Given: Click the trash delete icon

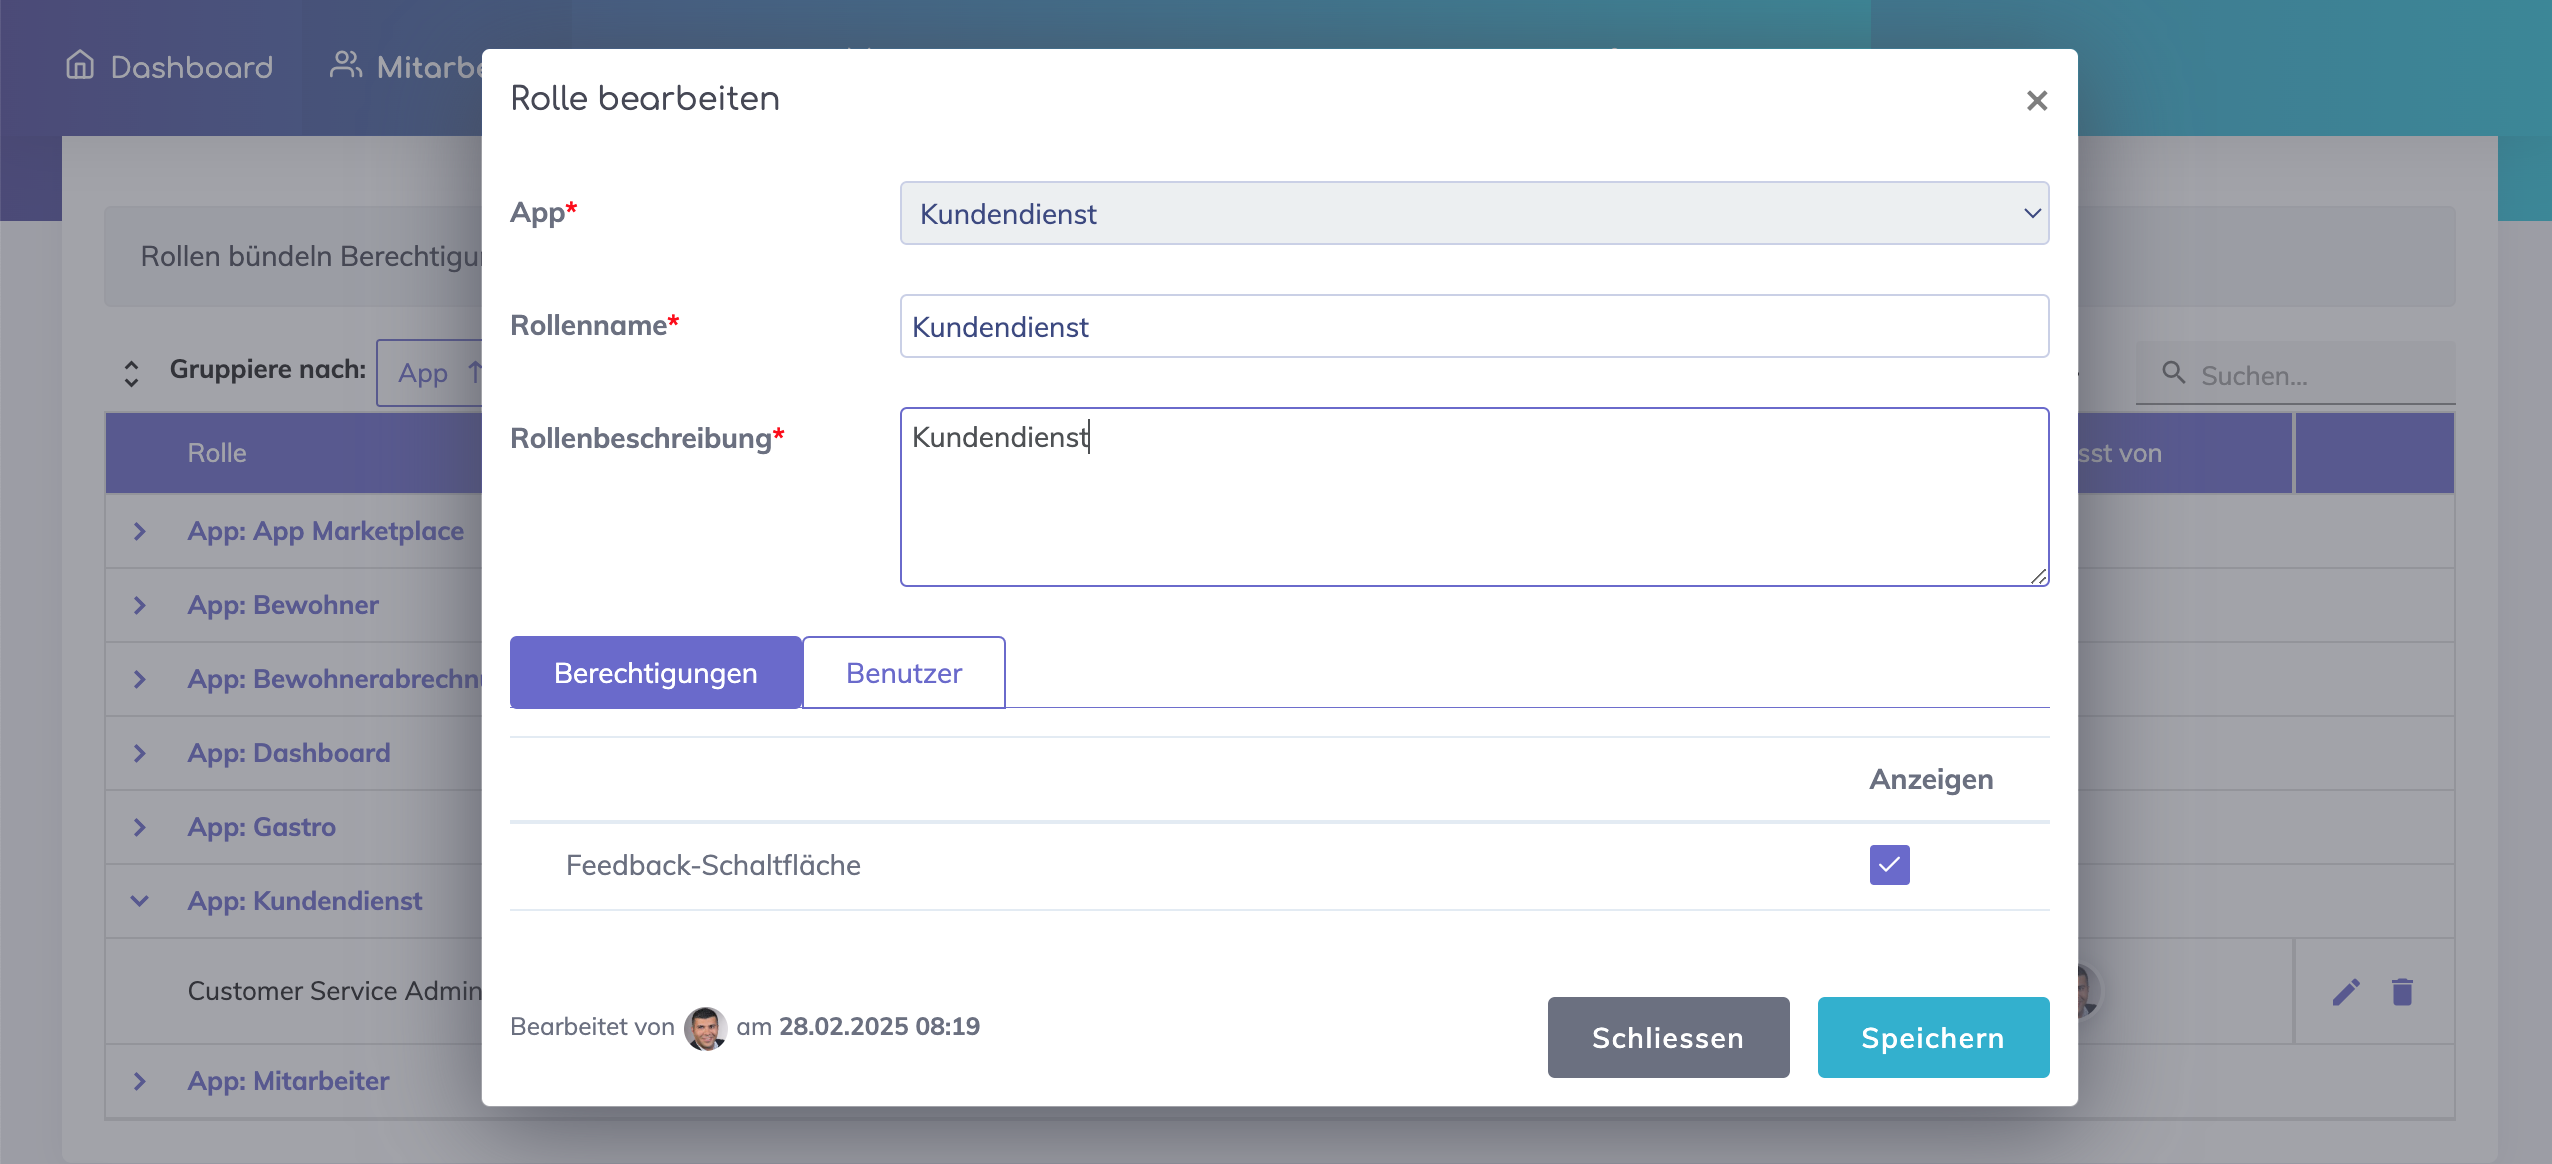Looking at the screenshot, I should click(x=2402, y=992).
